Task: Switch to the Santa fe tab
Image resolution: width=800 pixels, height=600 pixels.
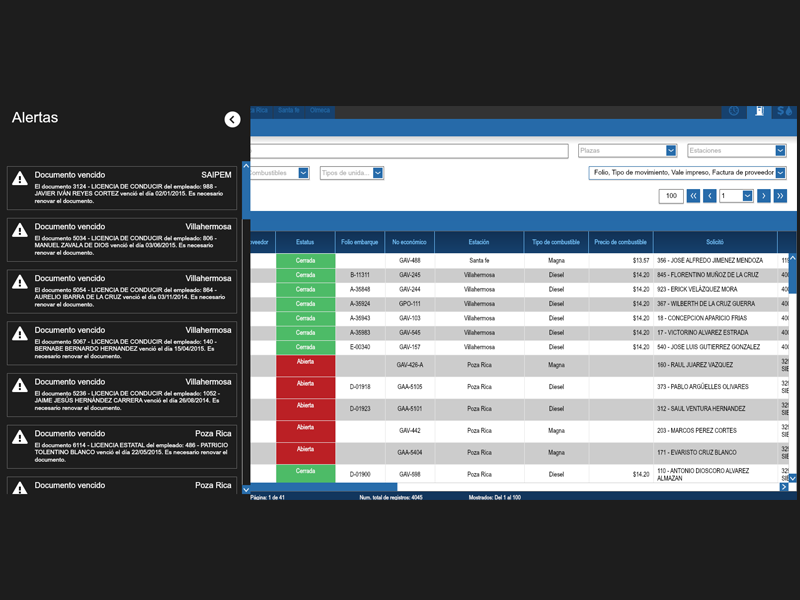Action: coord(289,110)
